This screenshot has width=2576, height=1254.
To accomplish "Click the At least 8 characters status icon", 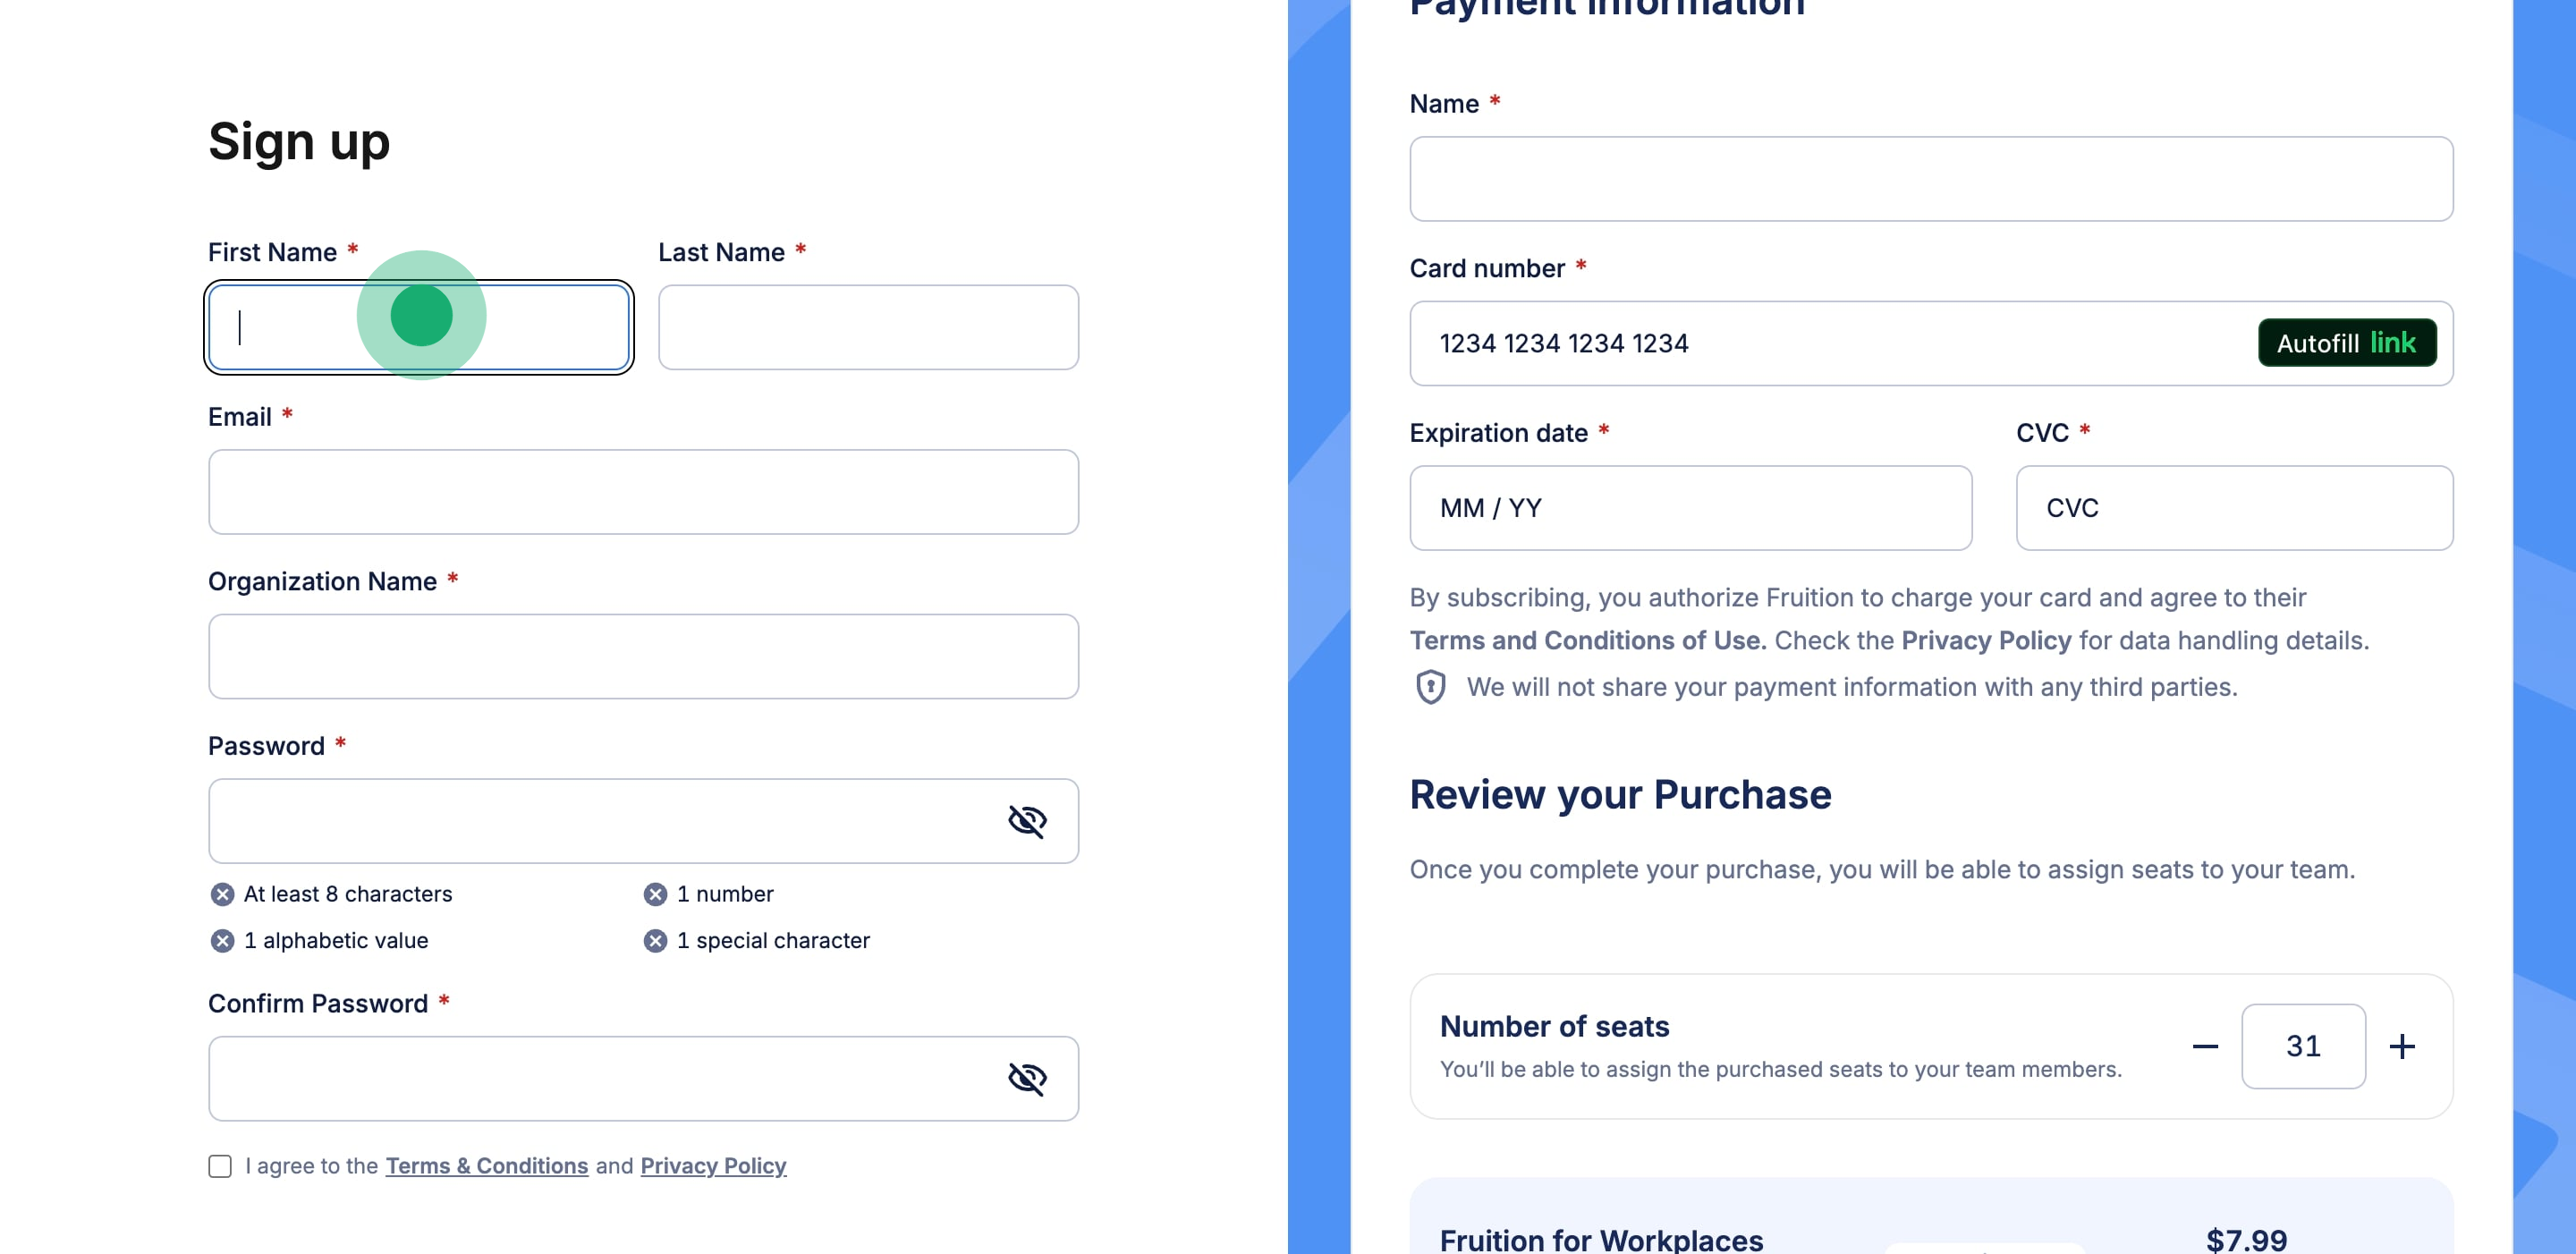I will 222,894.
